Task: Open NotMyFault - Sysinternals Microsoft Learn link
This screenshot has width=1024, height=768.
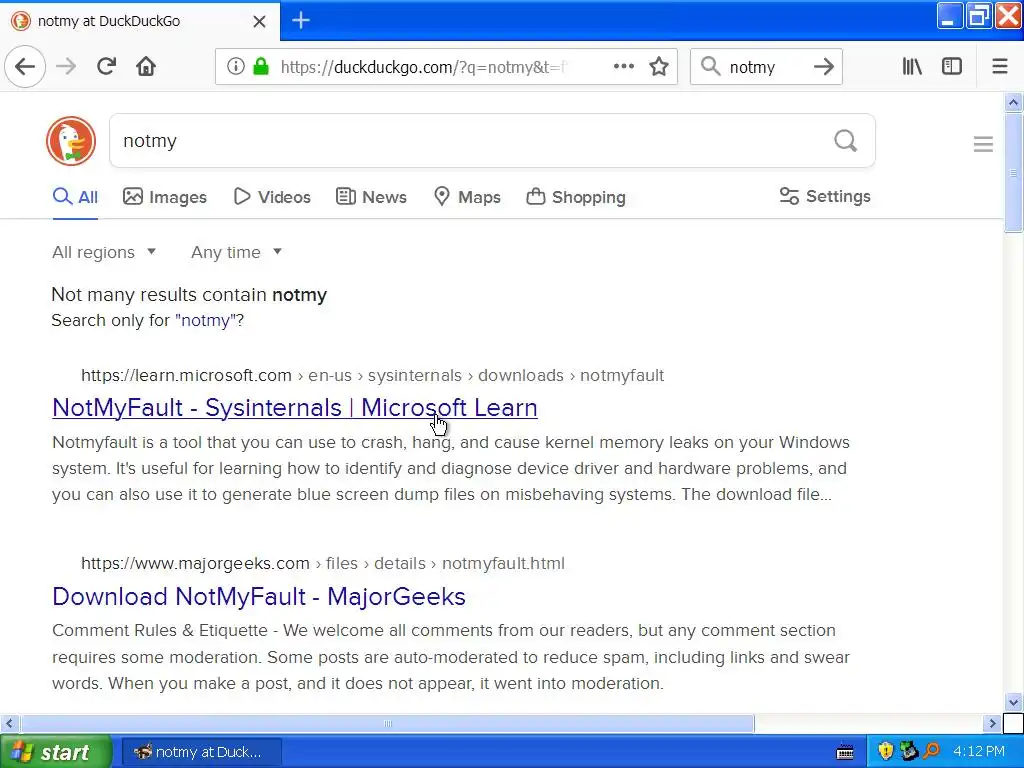Action: 295,408
